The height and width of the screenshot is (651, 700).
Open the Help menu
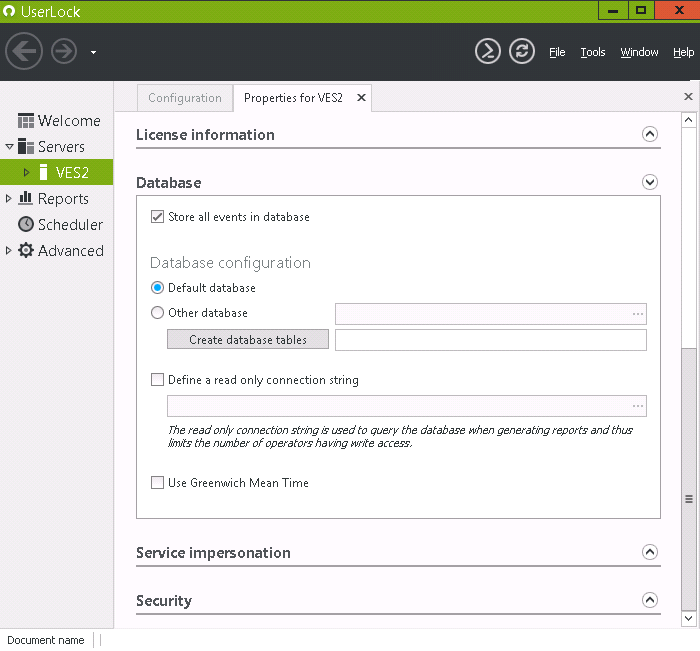point(683,52)
